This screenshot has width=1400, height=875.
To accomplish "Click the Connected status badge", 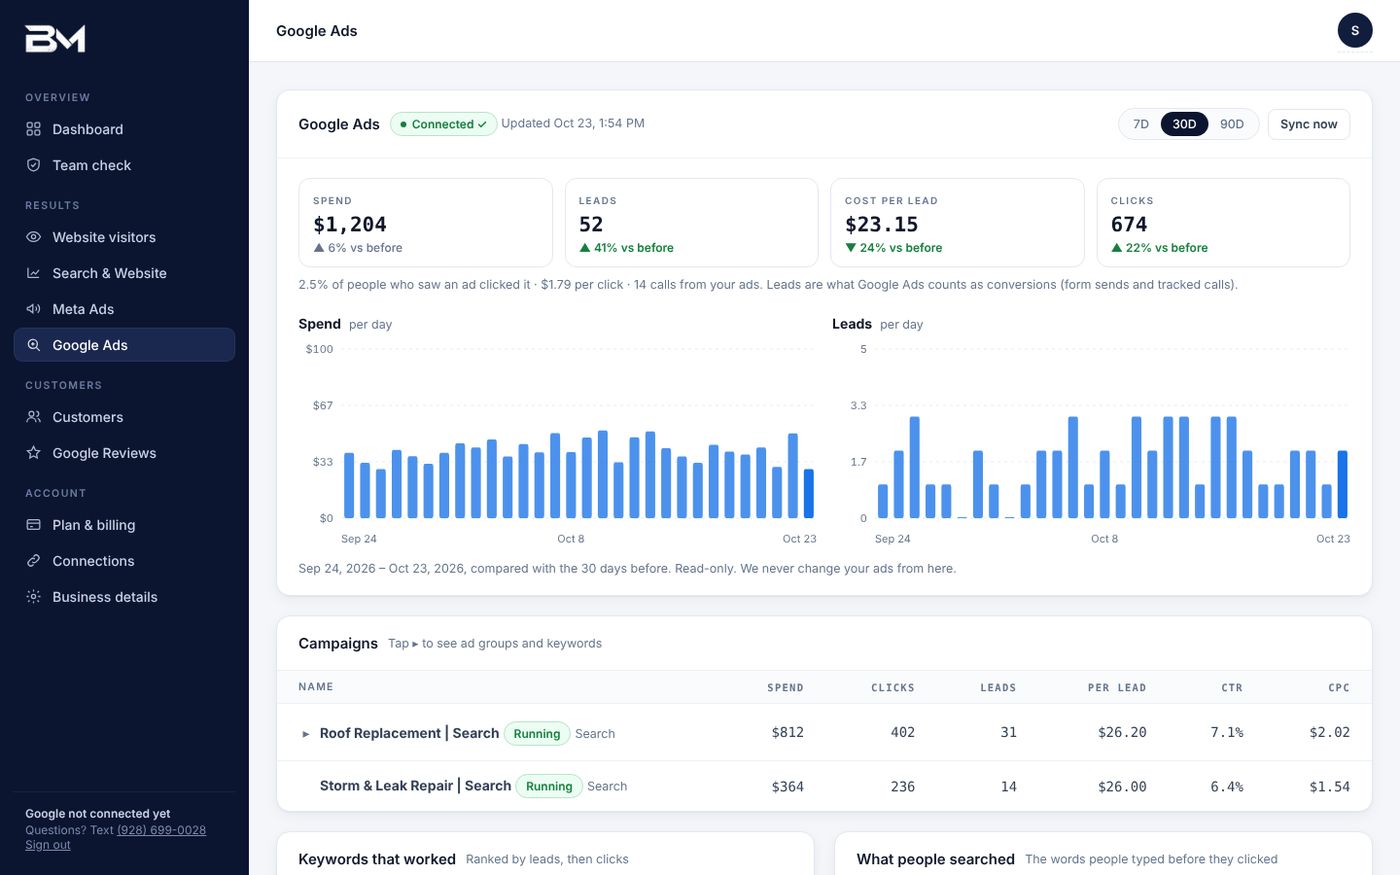I will coord(443,124).
